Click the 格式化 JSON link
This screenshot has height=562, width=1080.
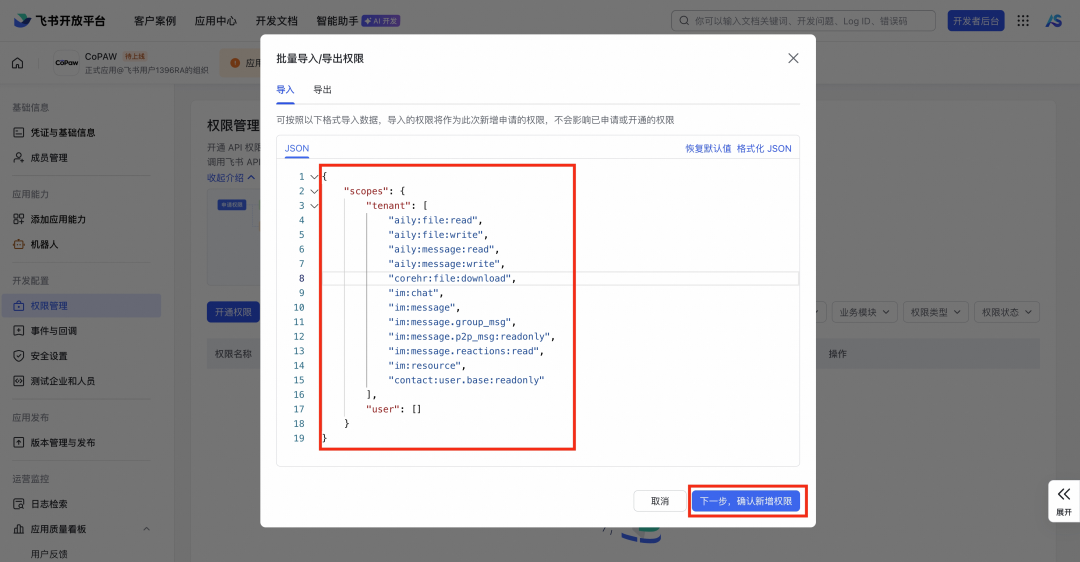point(764,148)
